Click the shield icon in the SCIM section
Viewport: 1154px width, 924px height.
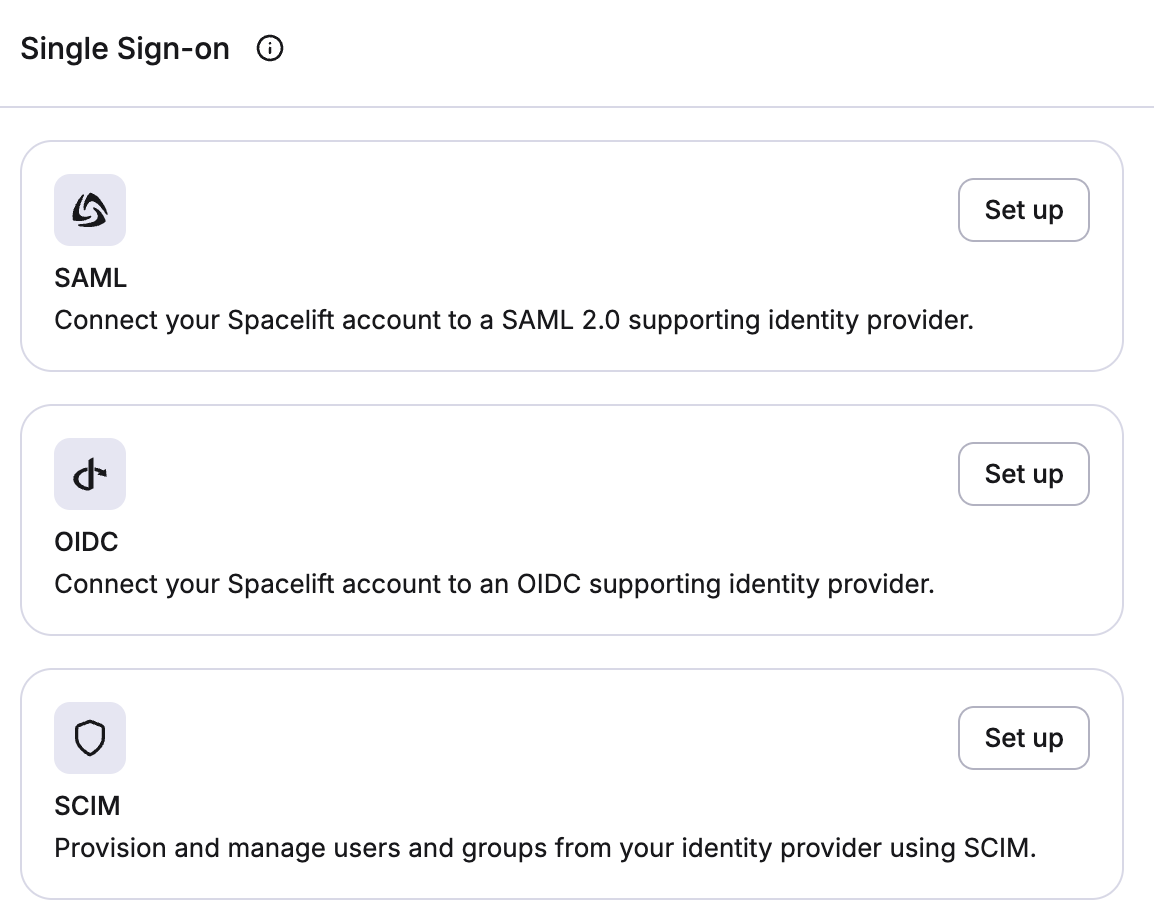[x=89, y=738]
